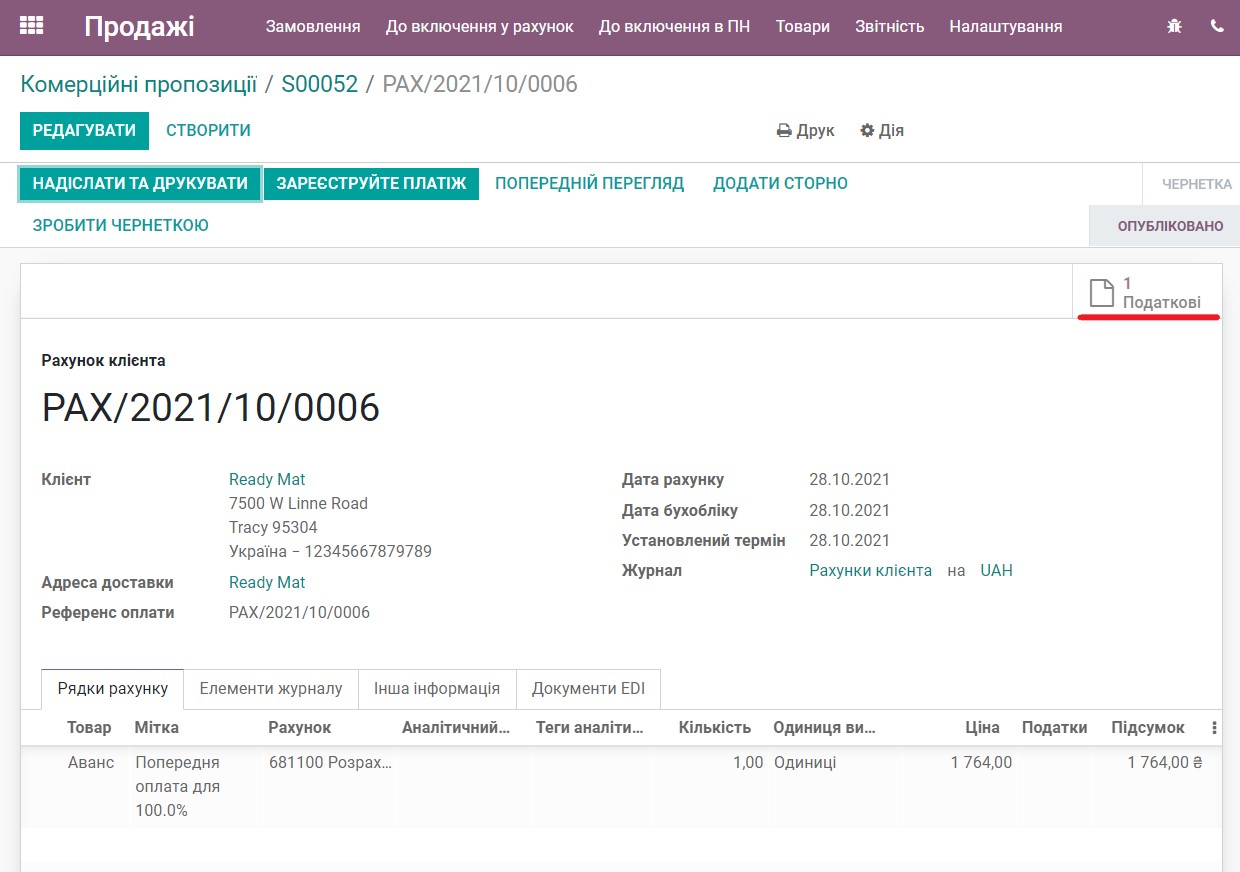Open the Ready Mat client link
Image resolution: width=1240 pixels, height=872 pixels.
(x=267, y=479)
